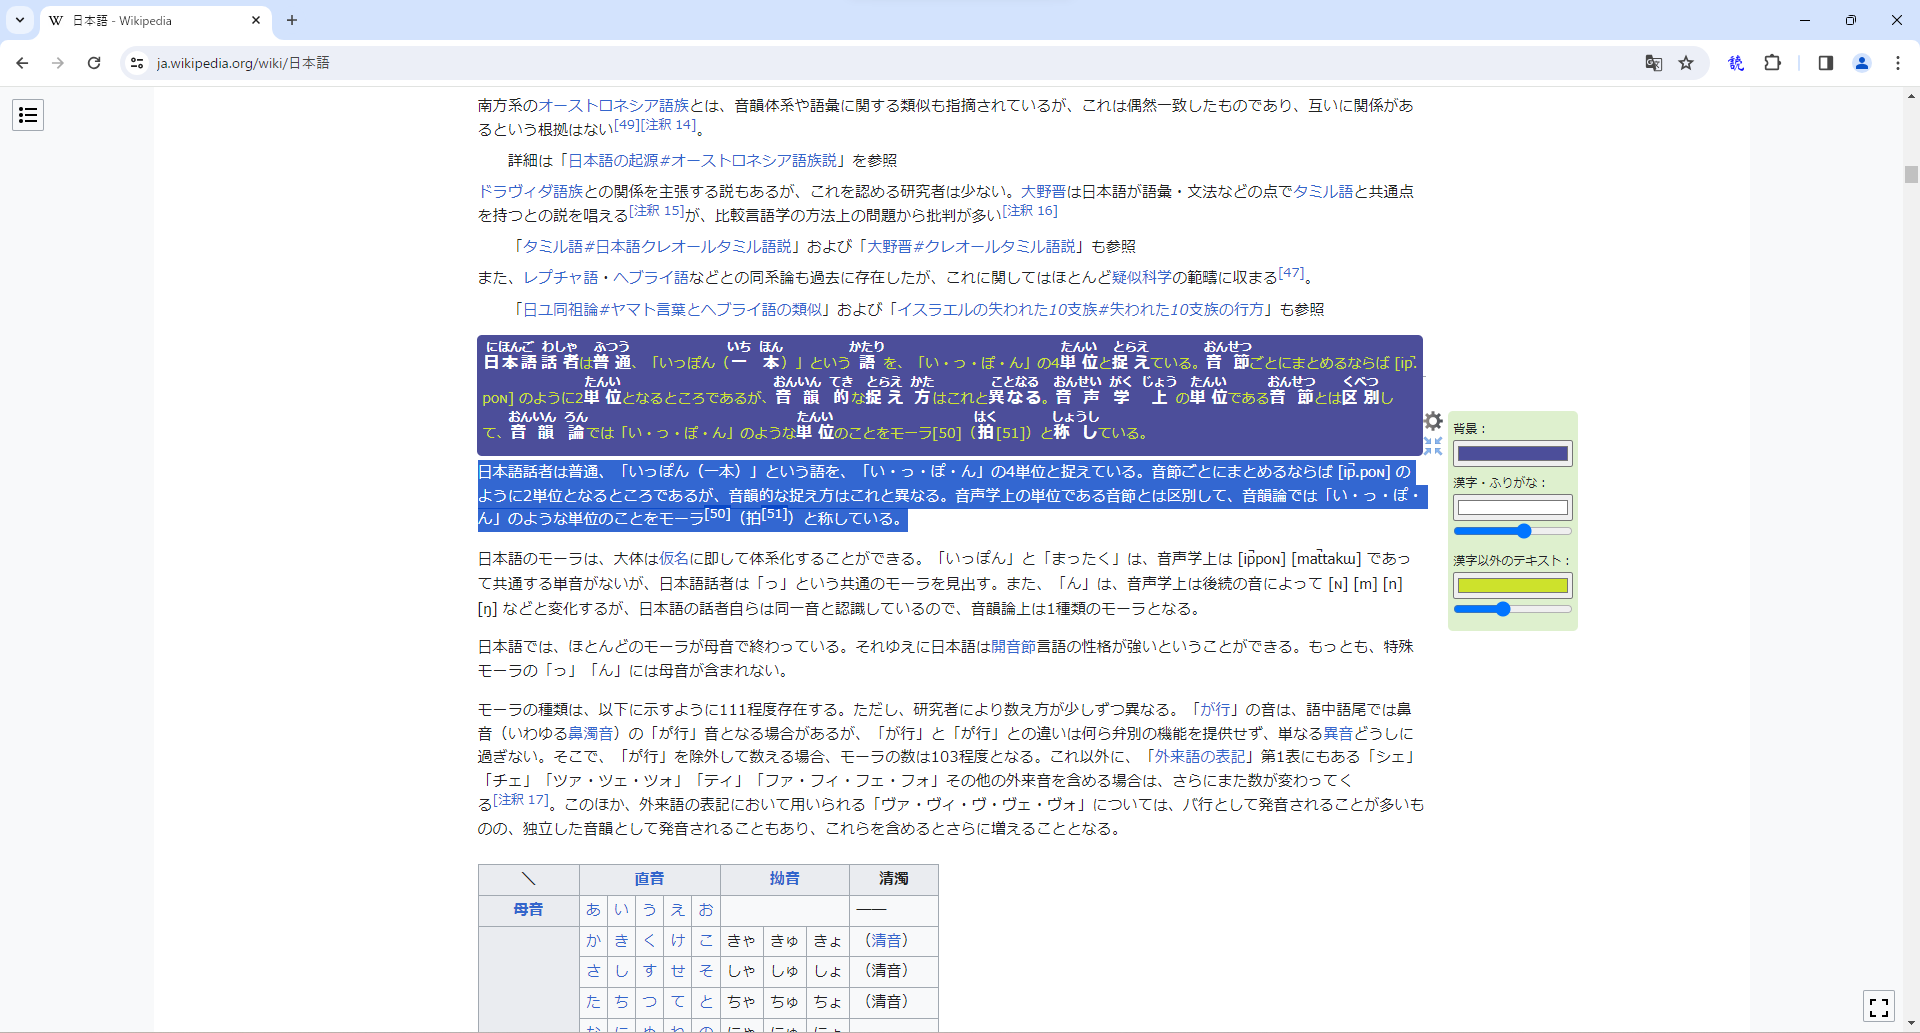The image size is (1920, 1033).
Task: Bookmark this page with the star icon
Action: [x=1686, y=63]
